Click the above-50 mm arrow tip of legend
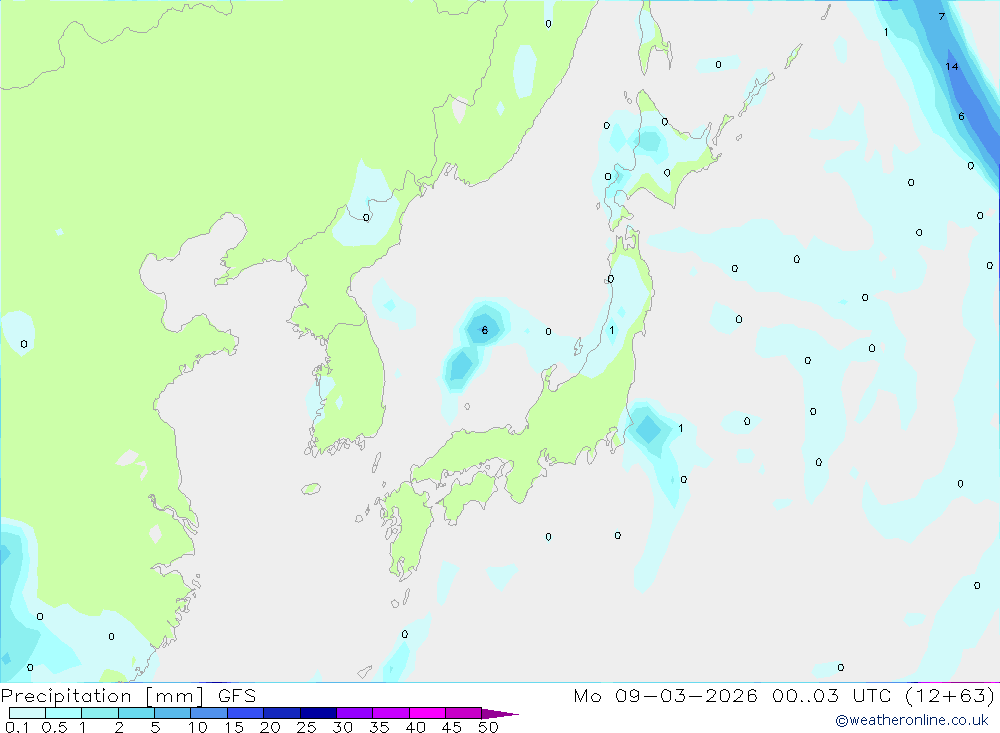 pyautogui.click(x=500, y=713)
